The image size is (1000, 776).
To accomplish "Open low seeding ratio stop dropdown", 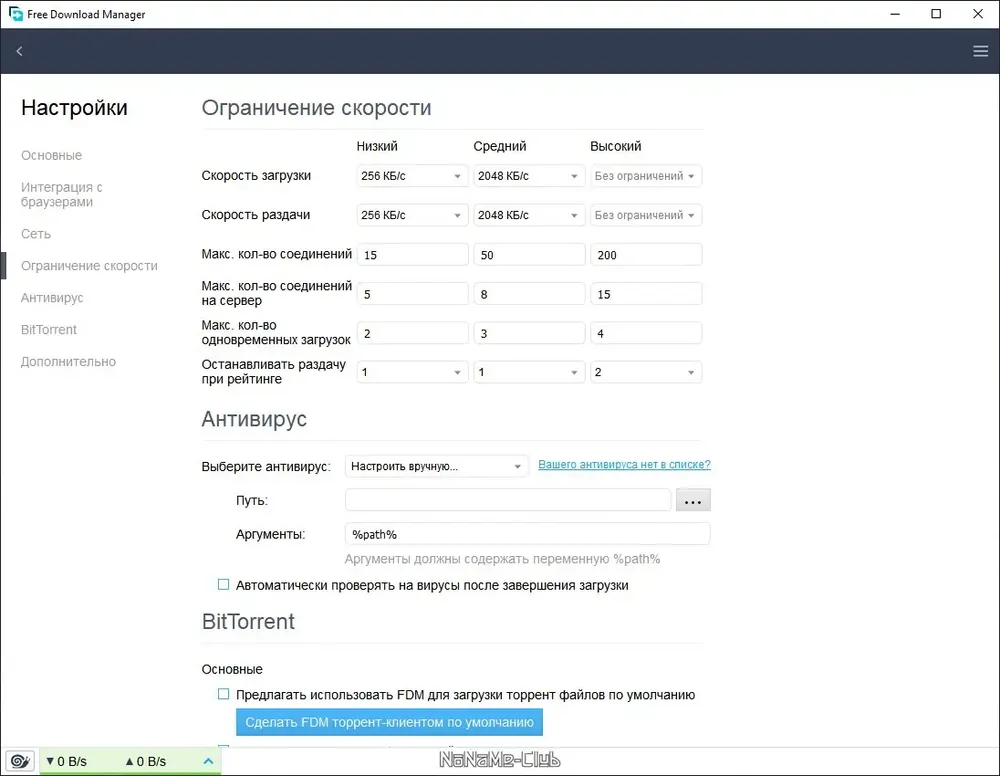I will coord(412,372).
